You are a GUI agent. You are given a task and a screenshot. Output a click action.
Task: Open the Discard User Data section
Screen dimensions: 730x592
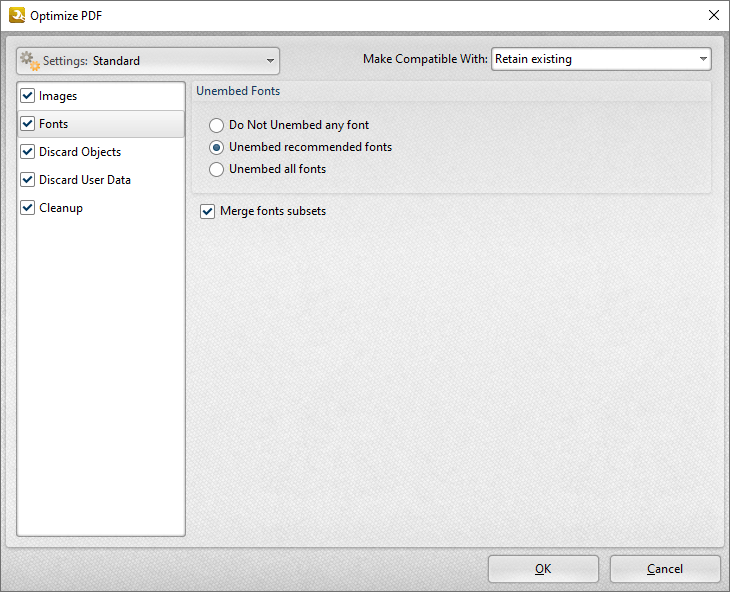[x=85, y=180]
